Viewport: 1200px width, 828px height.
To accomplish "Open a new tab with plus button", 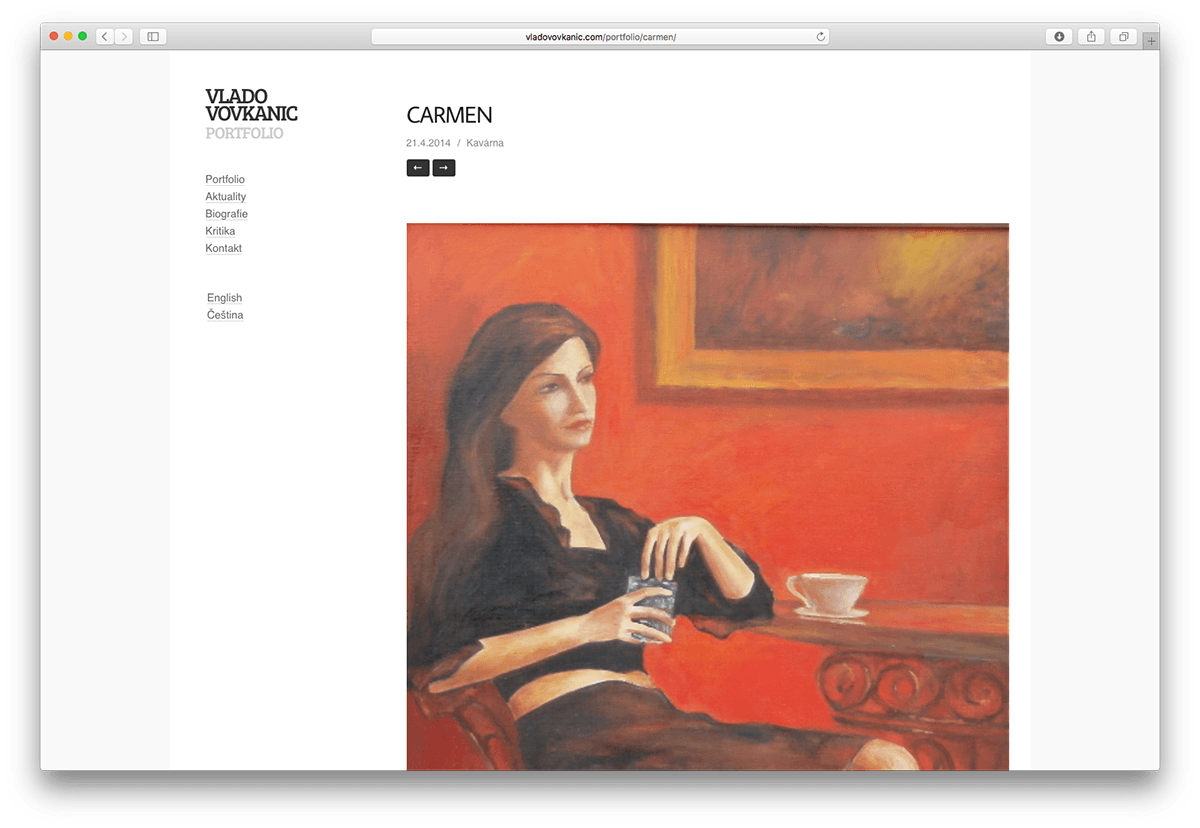I will pos(1151,41).
